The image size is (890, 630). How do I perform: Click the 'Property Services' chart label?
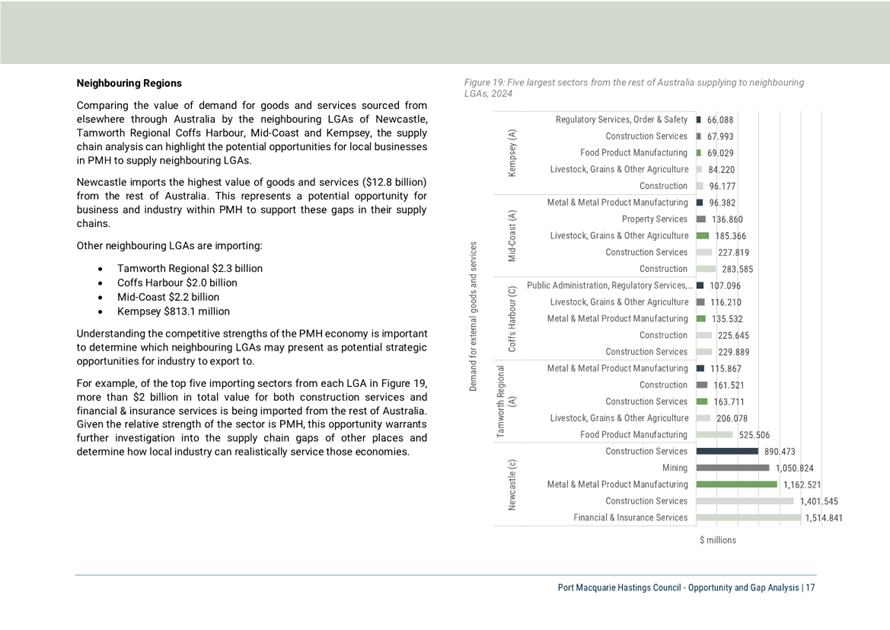[x=654, y=219]
